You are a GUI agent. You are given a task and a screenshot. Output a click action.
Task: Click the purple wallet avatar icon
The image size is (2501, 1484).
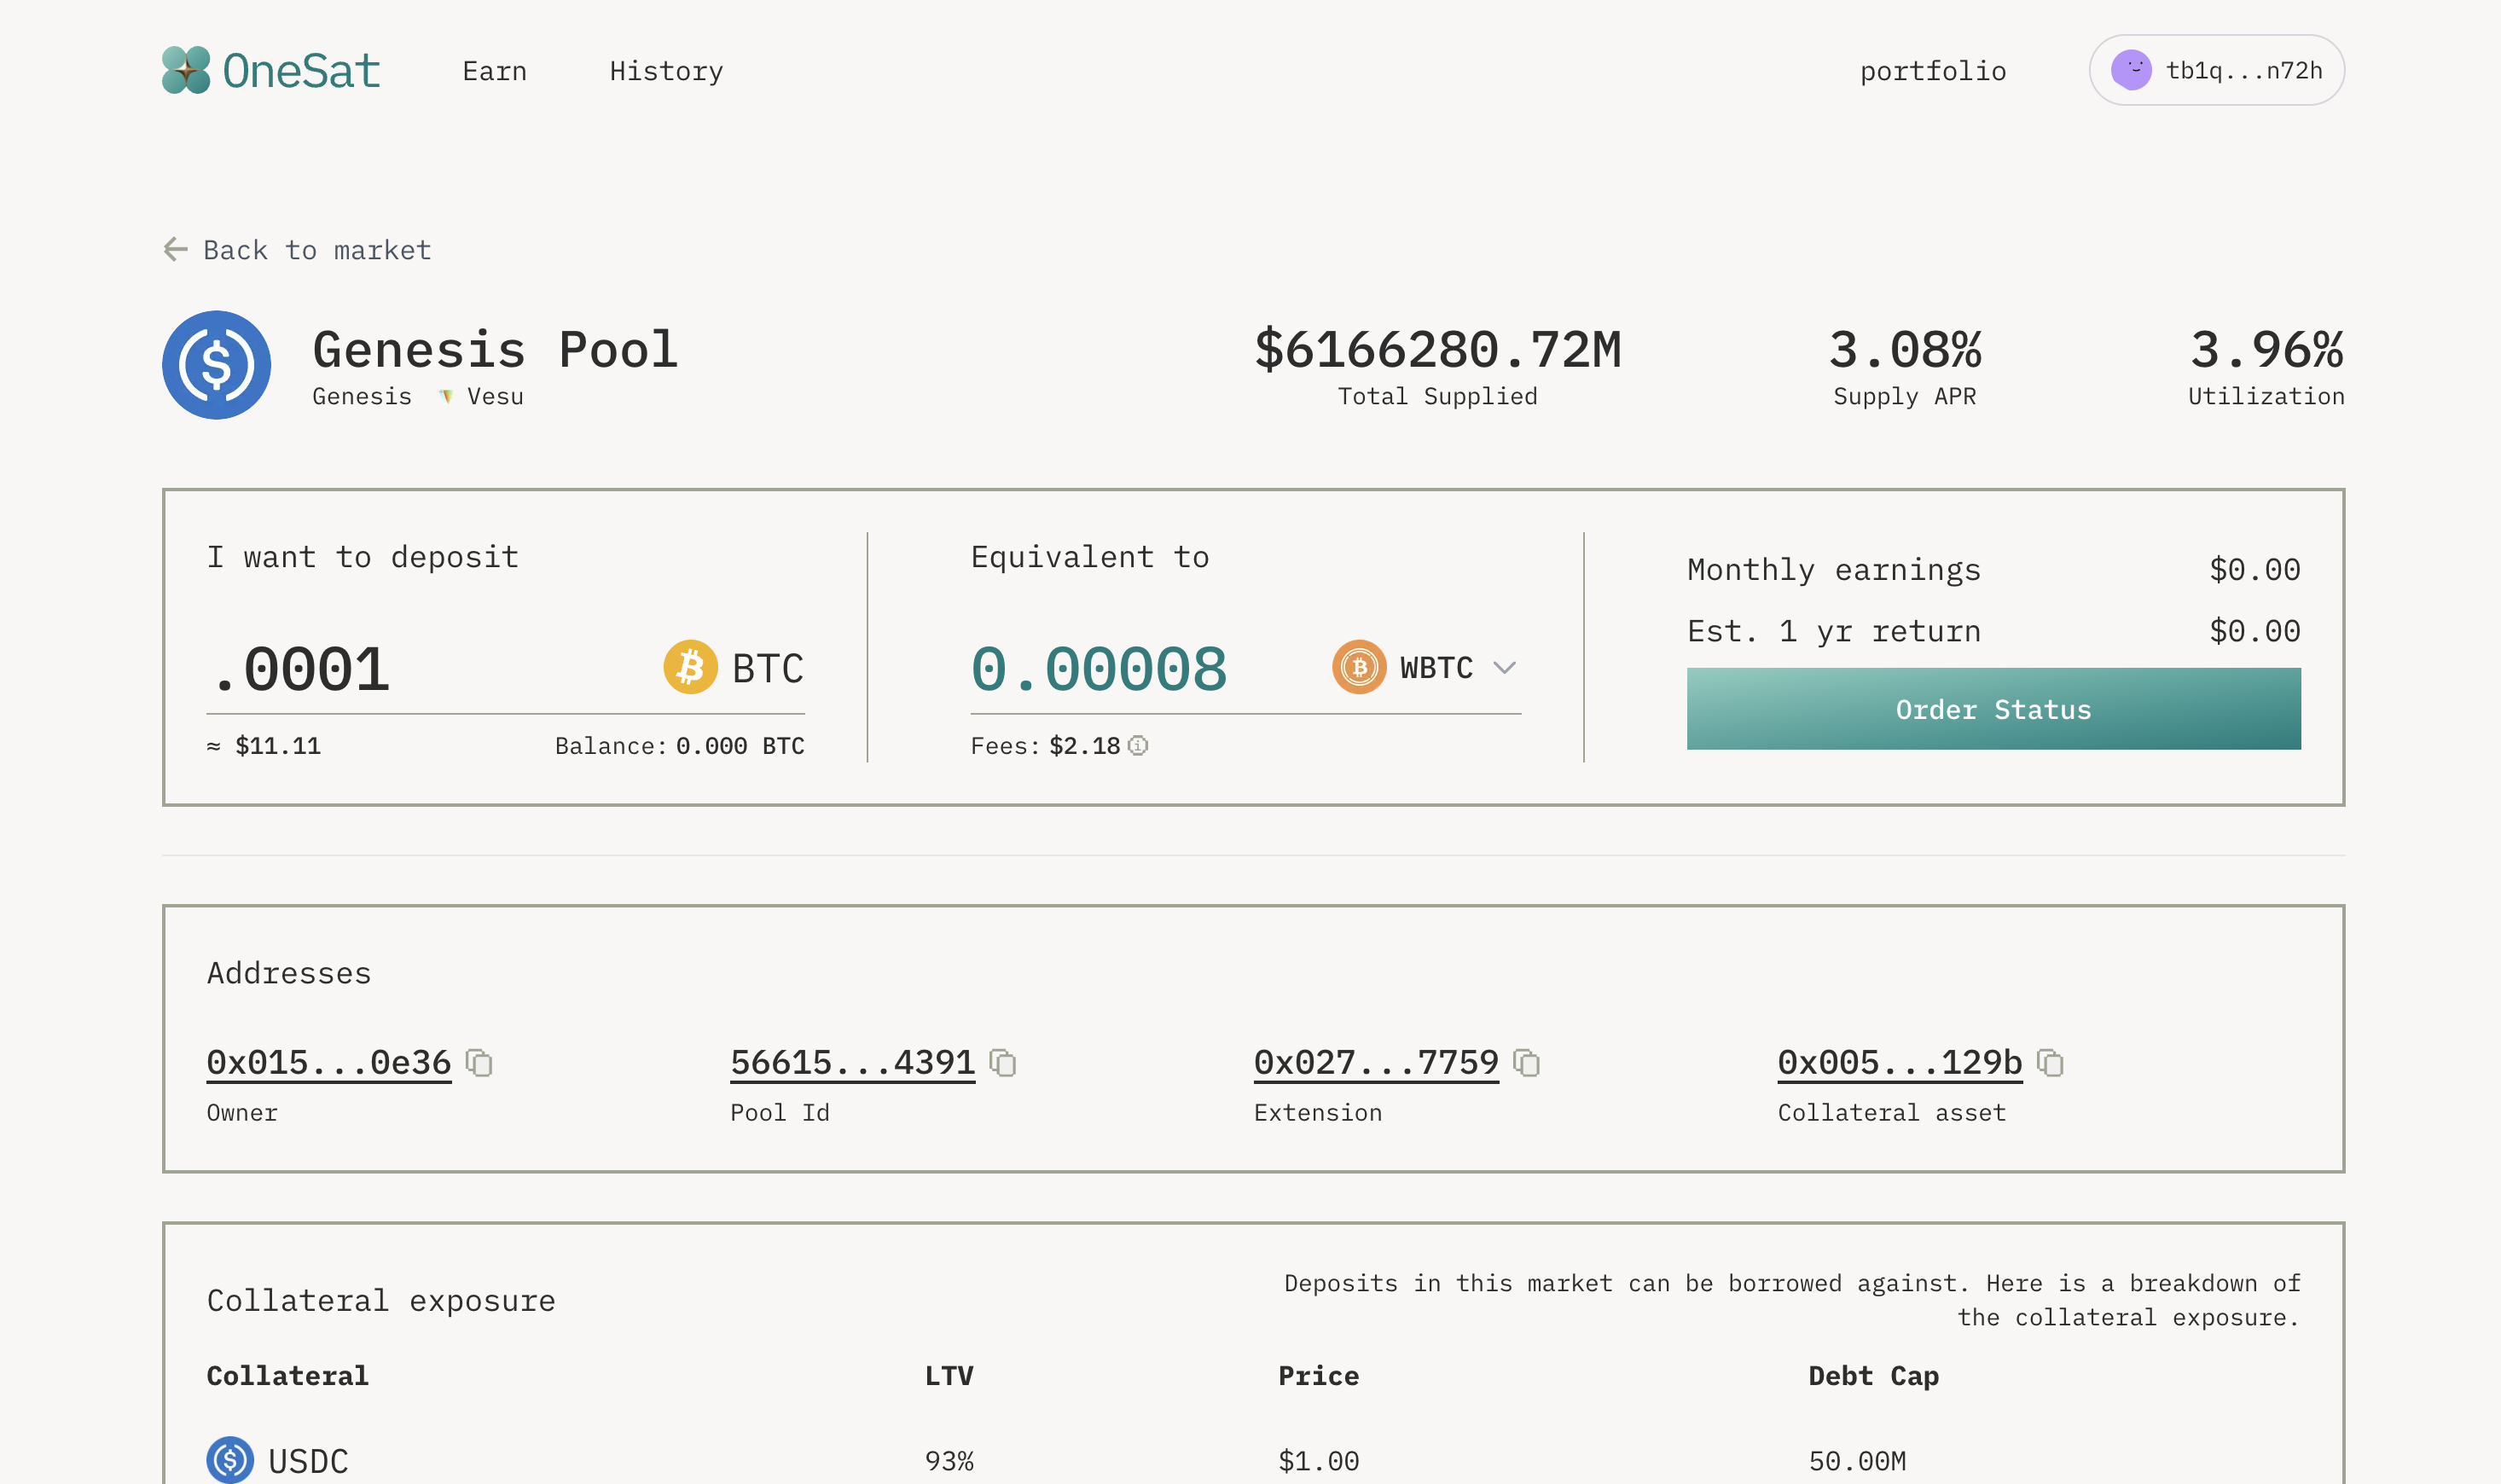(2131, 70)
